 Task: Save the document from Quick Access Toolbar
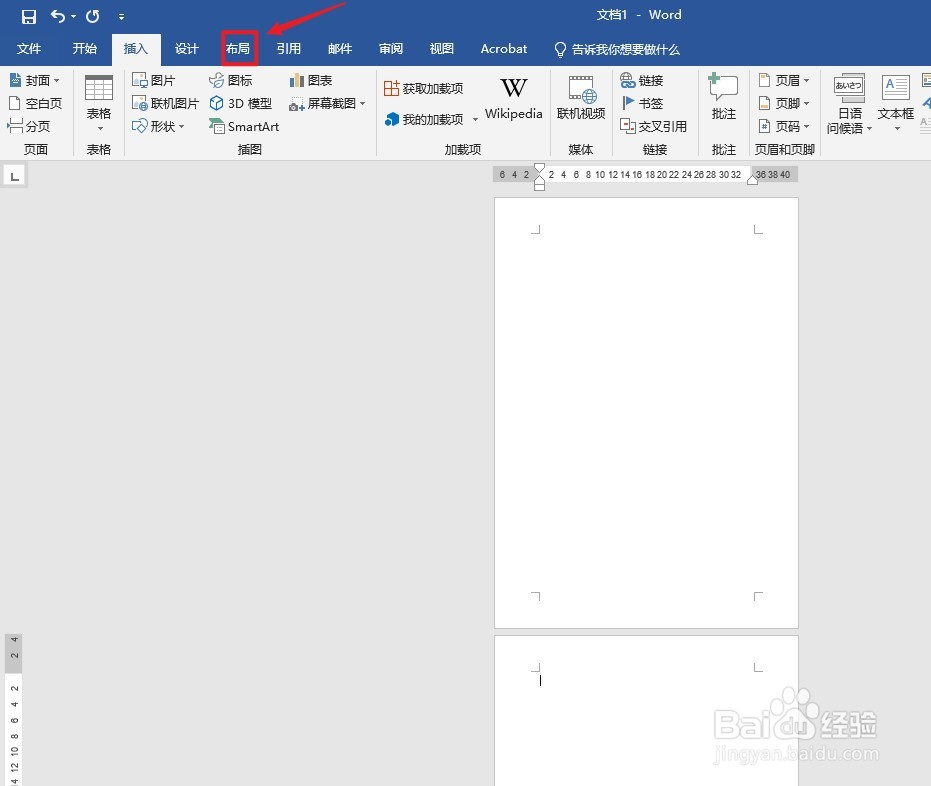28,16
